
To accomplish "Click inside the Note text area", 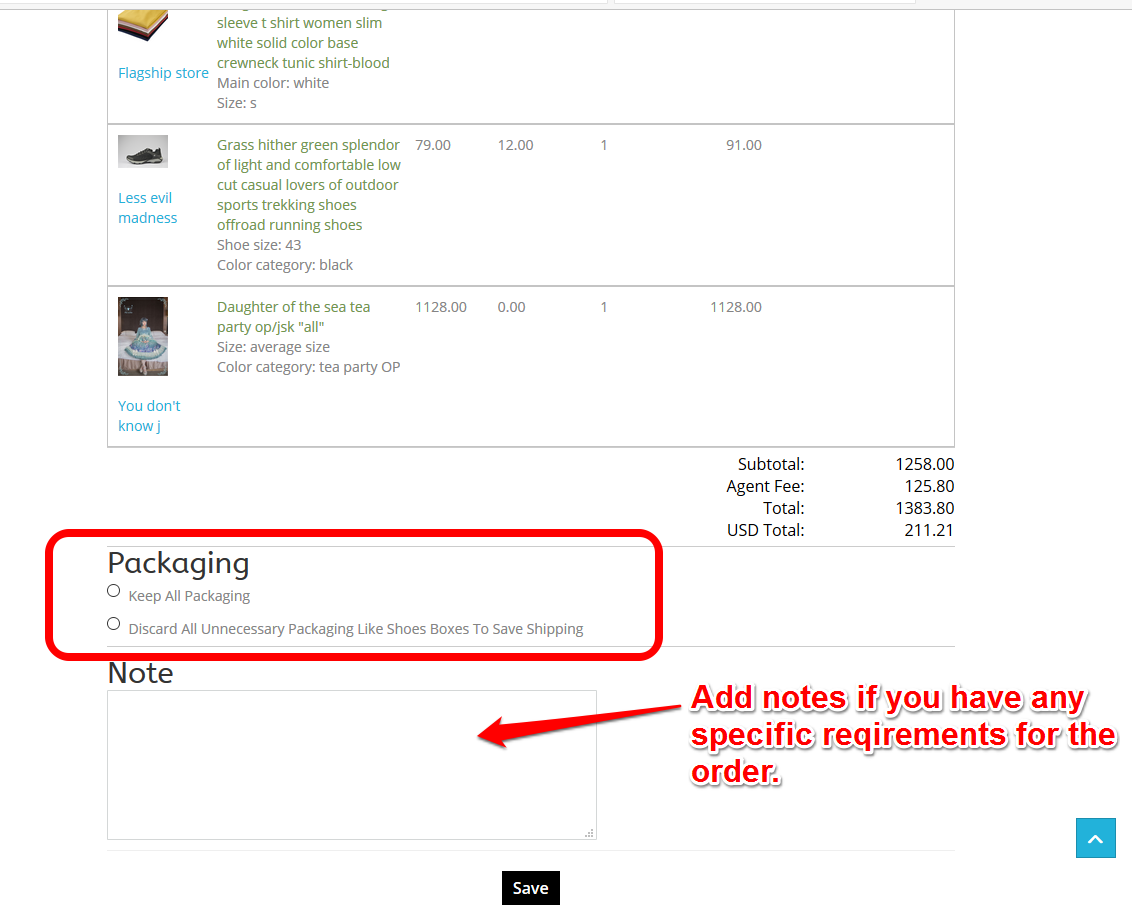I will tap(352, 765).
